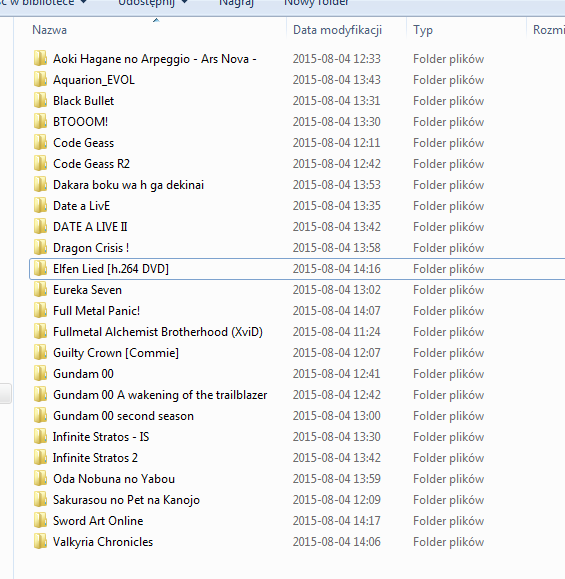Click the Infinite Stratos 2 folder icon

click(x=40, y=458)
